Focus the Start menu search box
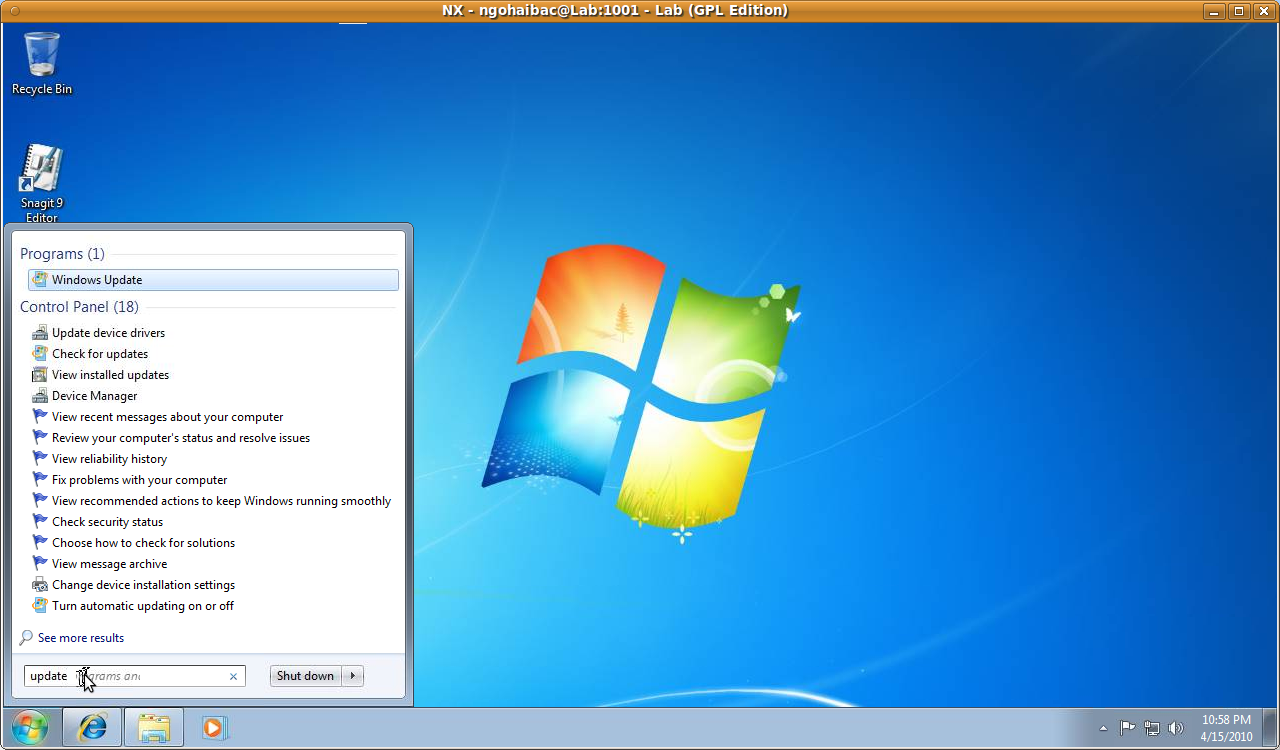This screenshot has width=1280, height=750. [x=135, y=676]
